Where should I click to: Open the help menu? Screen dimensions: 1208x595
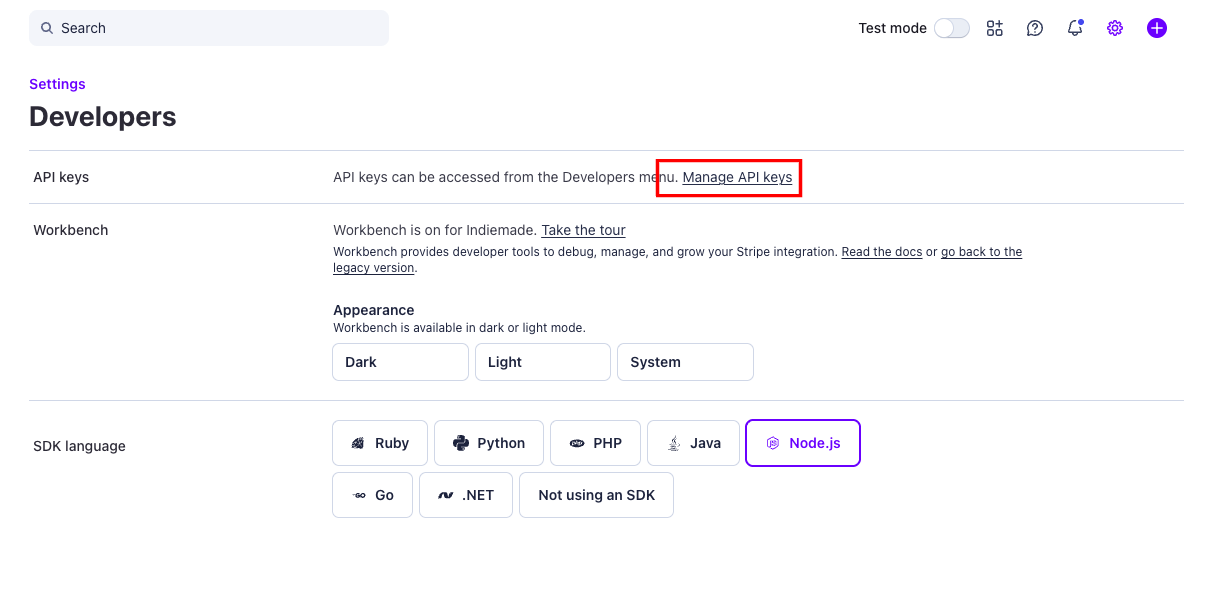[x=1034, y=28]
